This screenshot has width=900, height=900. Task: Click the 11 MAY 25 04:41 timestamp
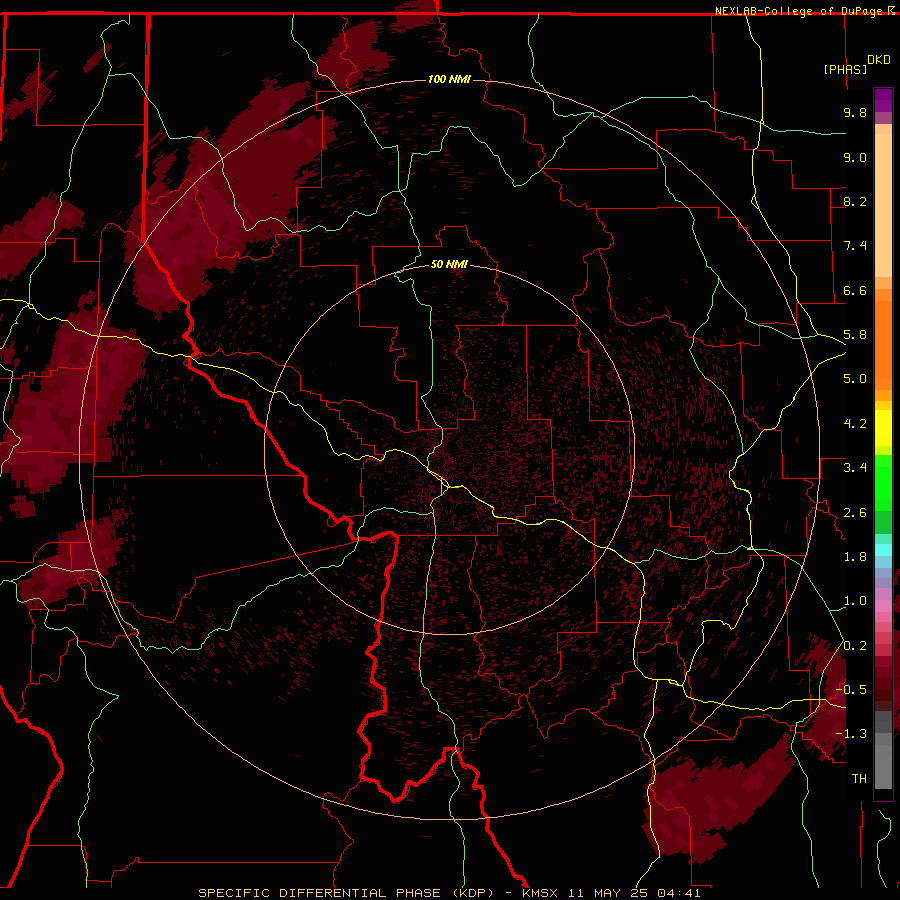634,893
